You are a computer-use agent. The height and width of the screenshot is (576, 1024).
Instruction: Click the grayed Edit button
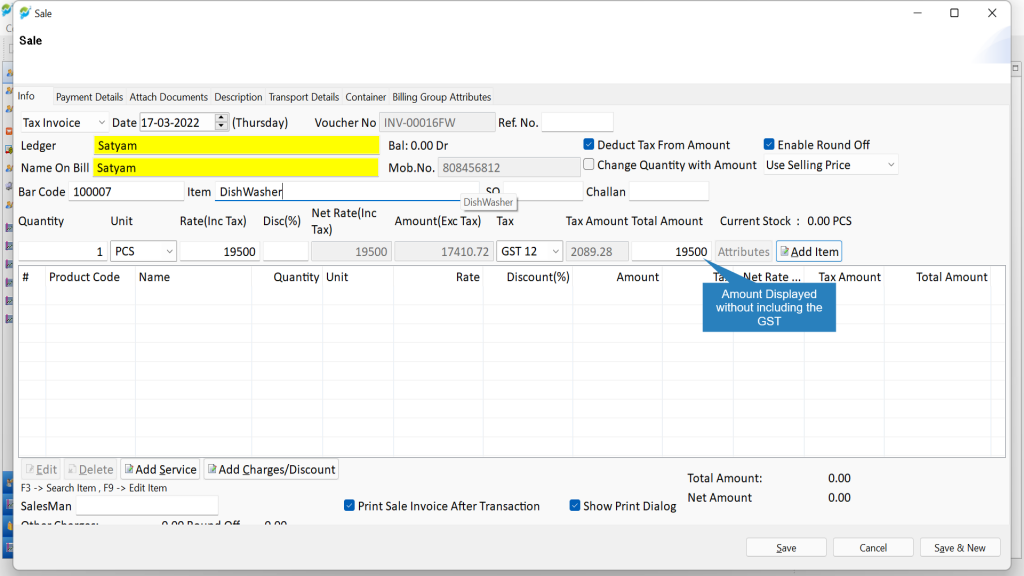click(x=41, y=470)
